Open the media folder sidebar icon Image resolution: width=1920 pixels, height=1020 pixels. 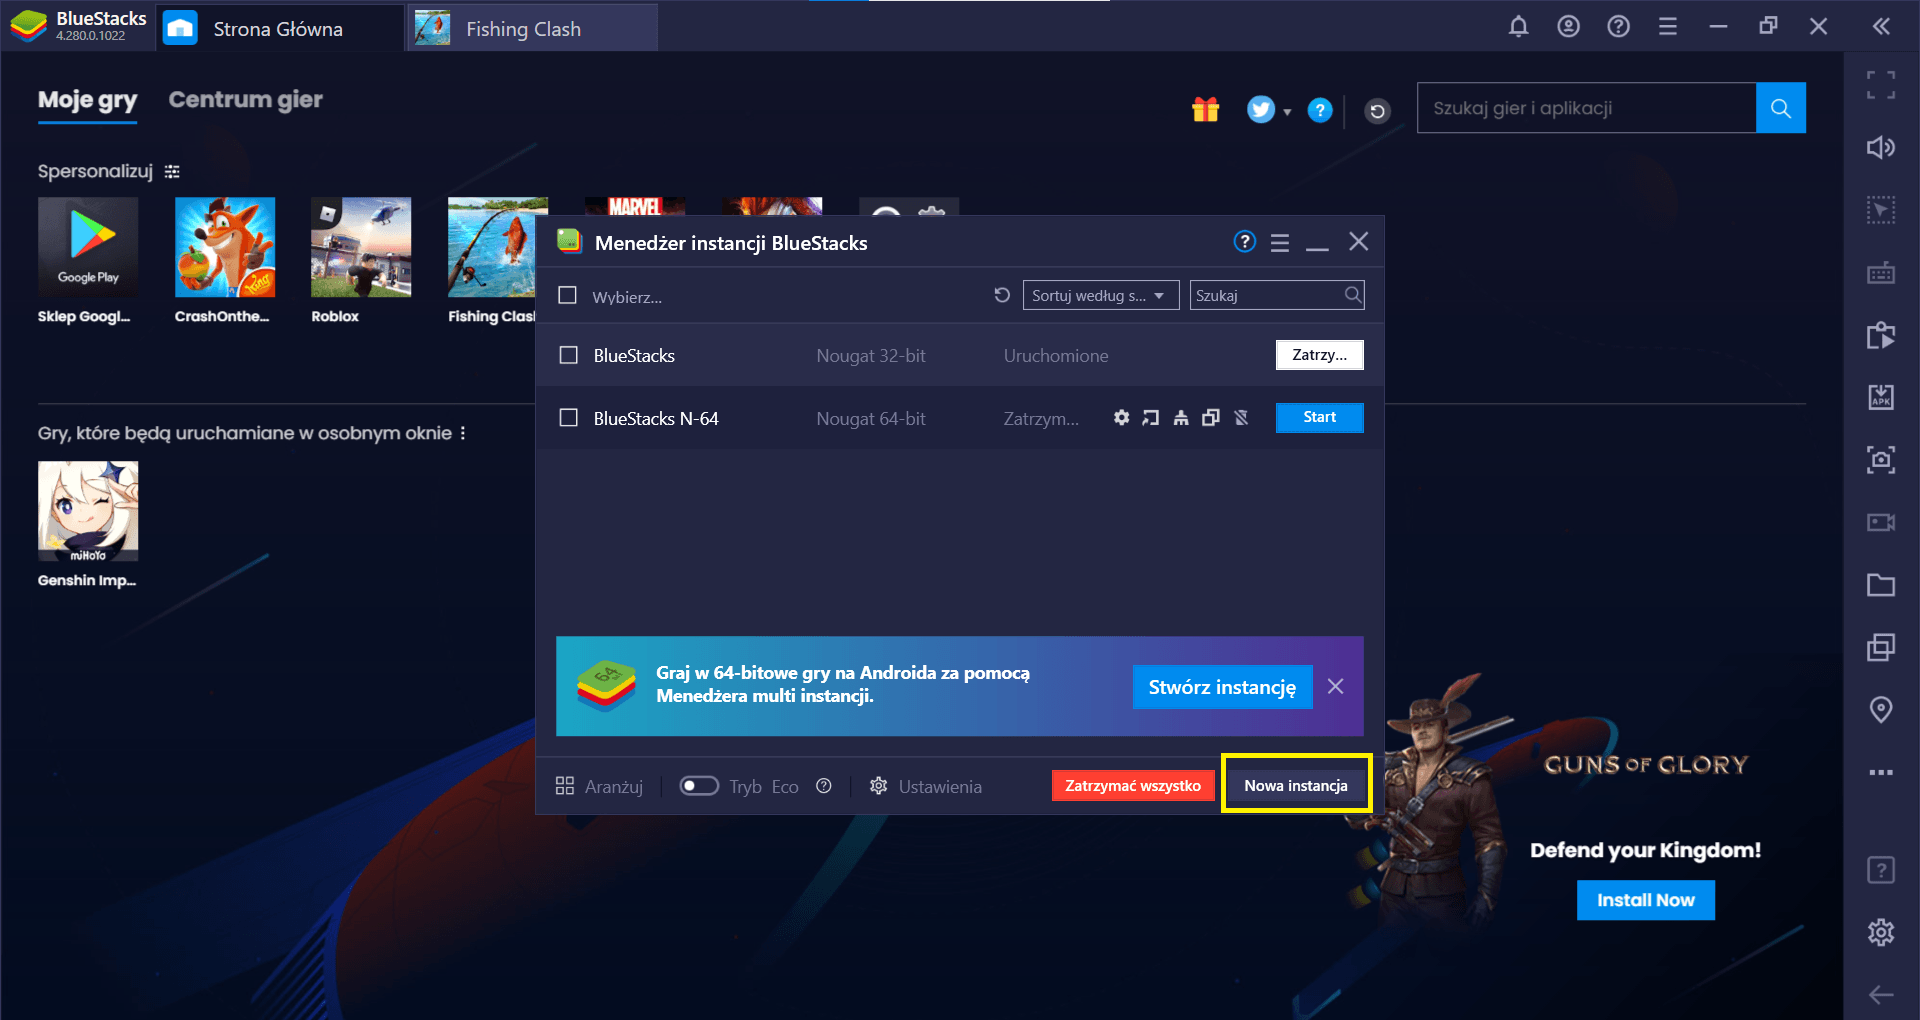point(1881,585)
